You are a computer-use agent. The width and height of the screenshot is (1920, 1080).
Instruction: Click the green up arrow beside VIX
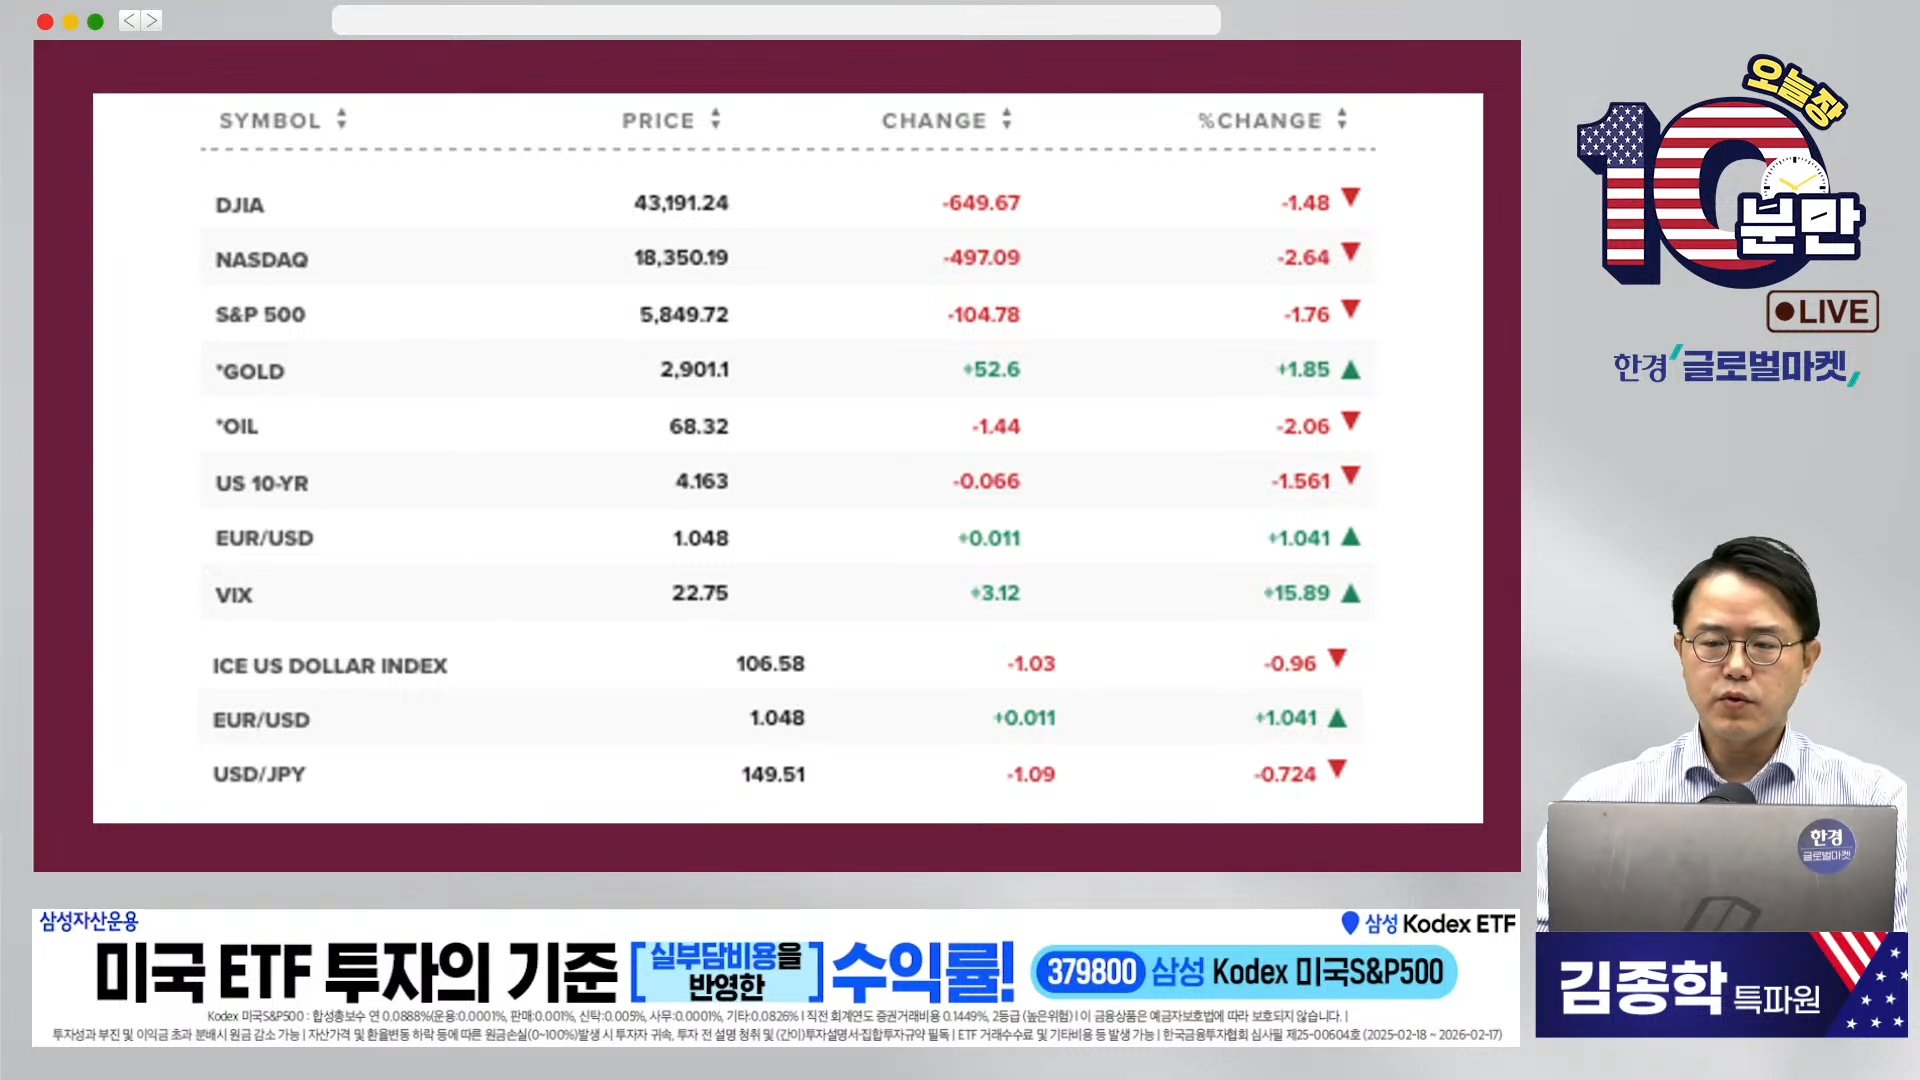[1351, 593]
